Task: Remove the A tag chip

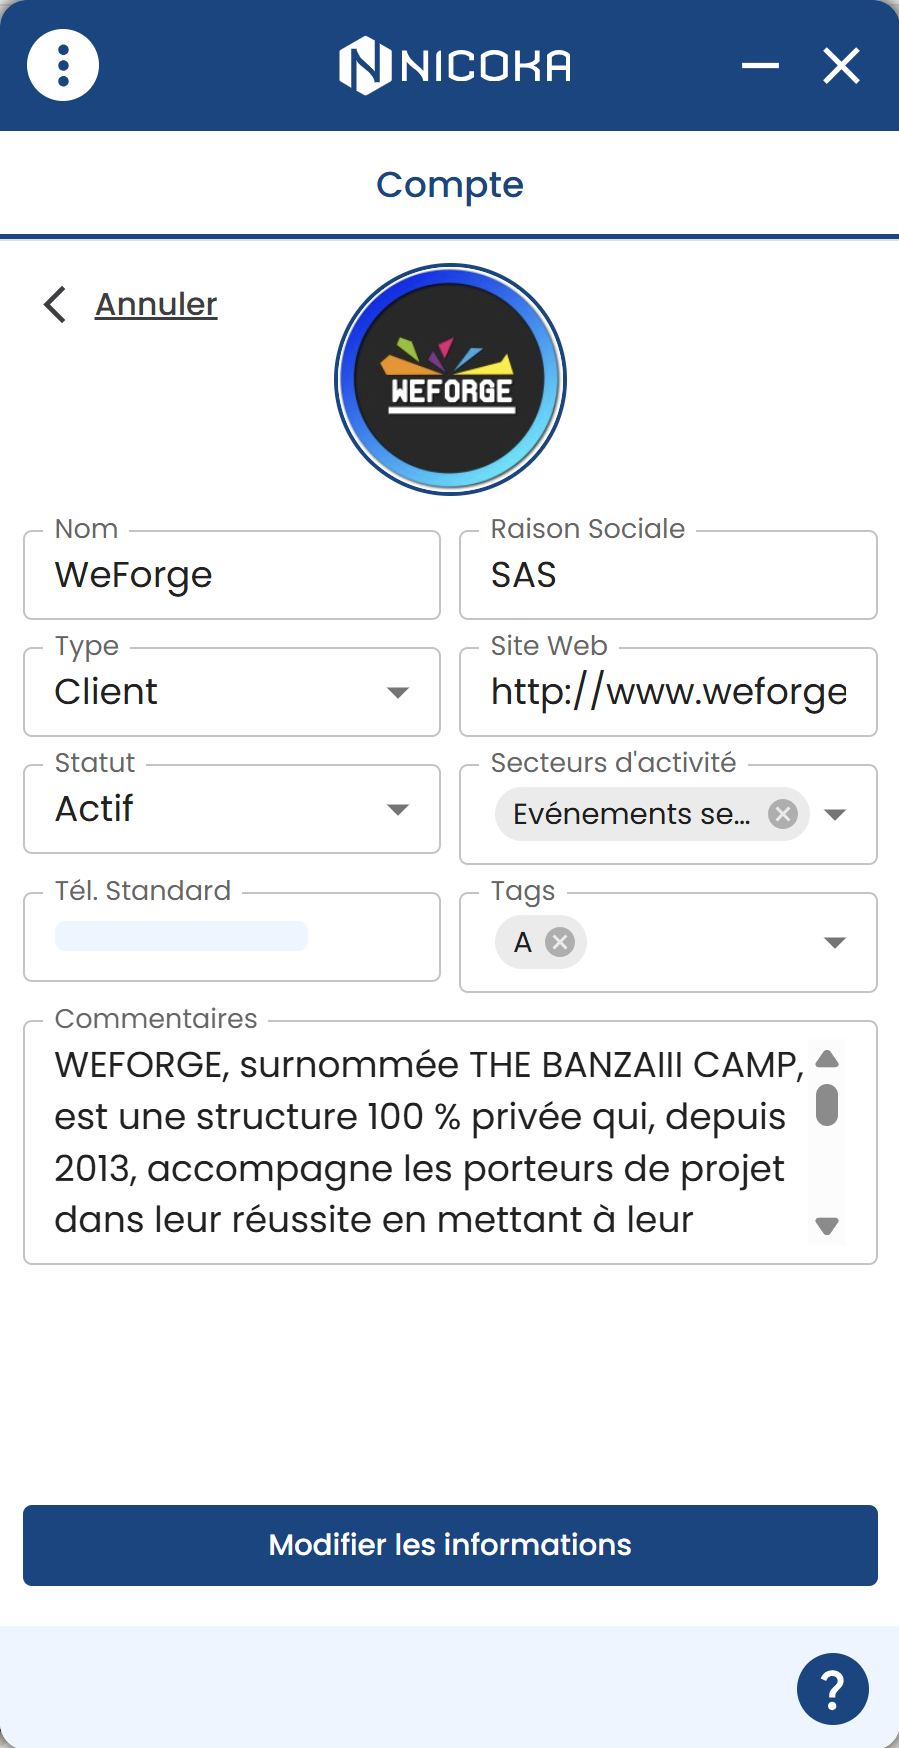Action: coord(560,942)
